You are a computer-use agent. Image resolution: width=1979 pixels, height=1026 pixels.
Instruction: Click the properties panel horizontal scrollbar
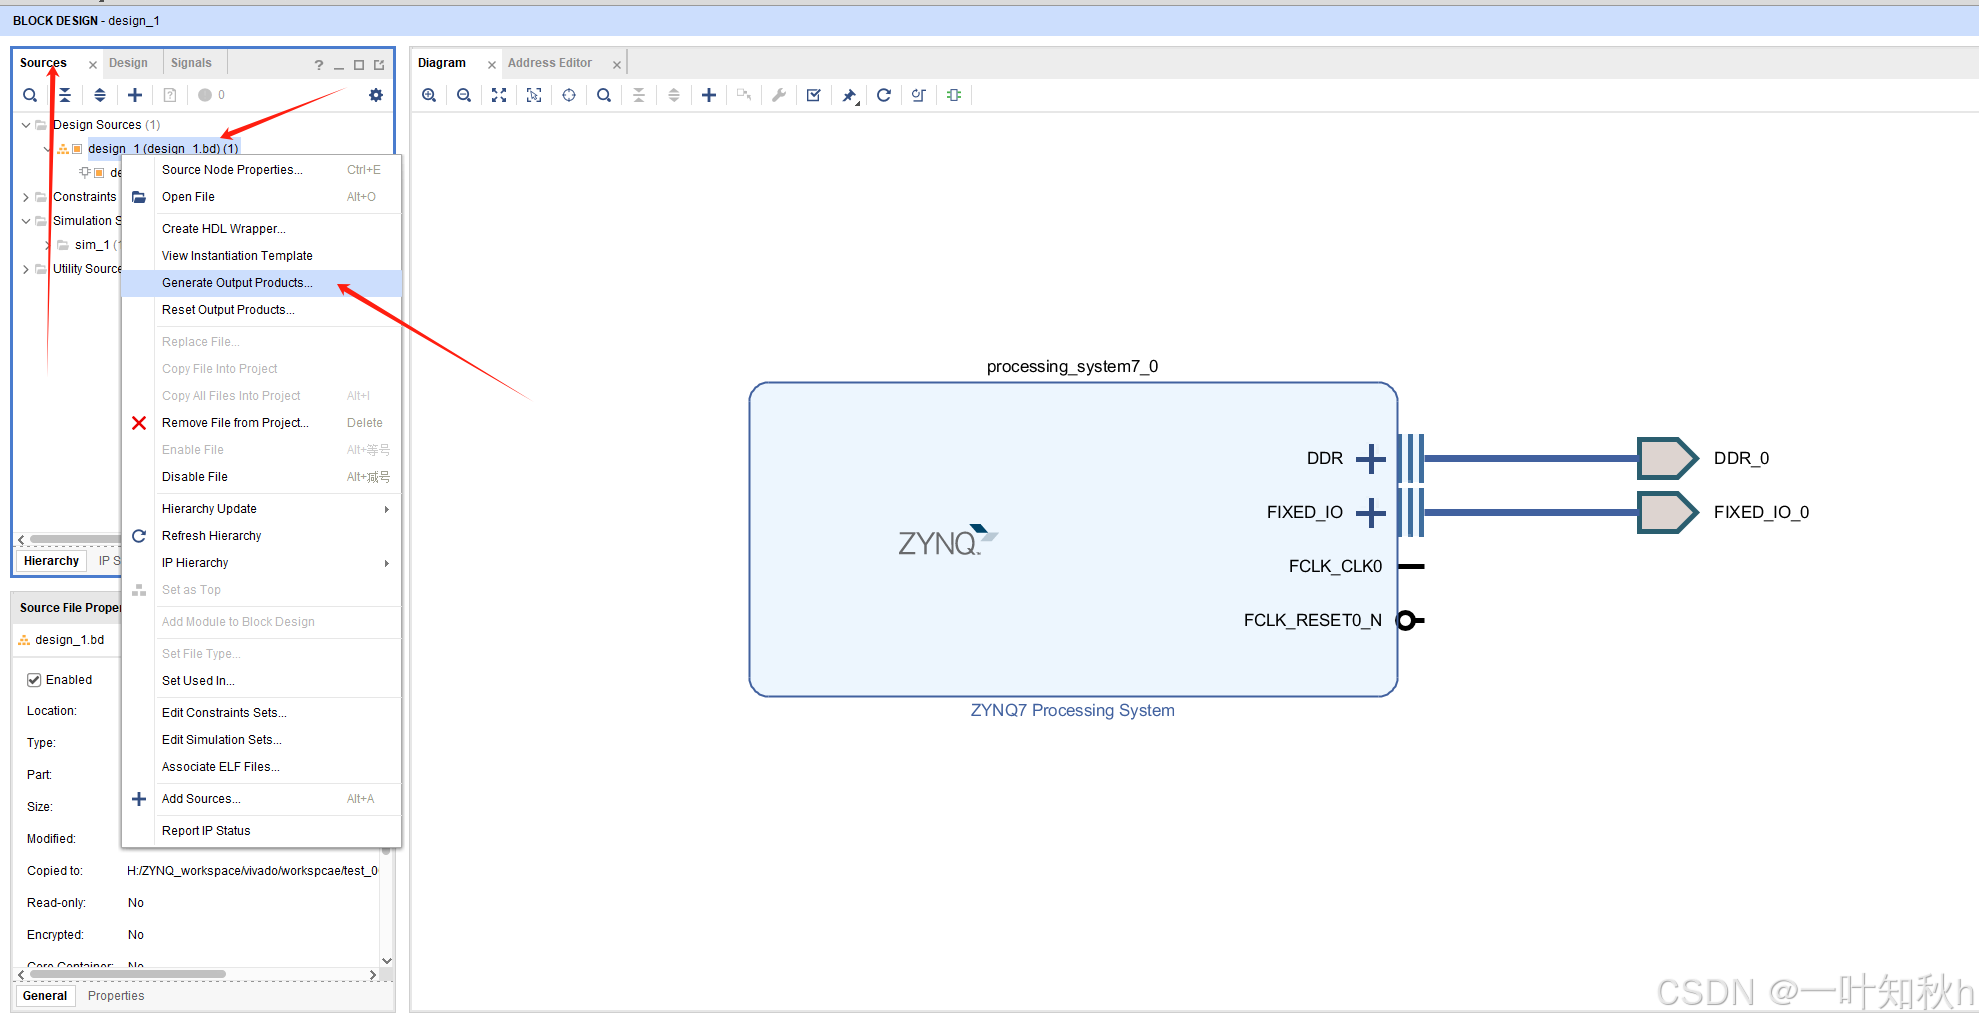[x=128, y=974]
